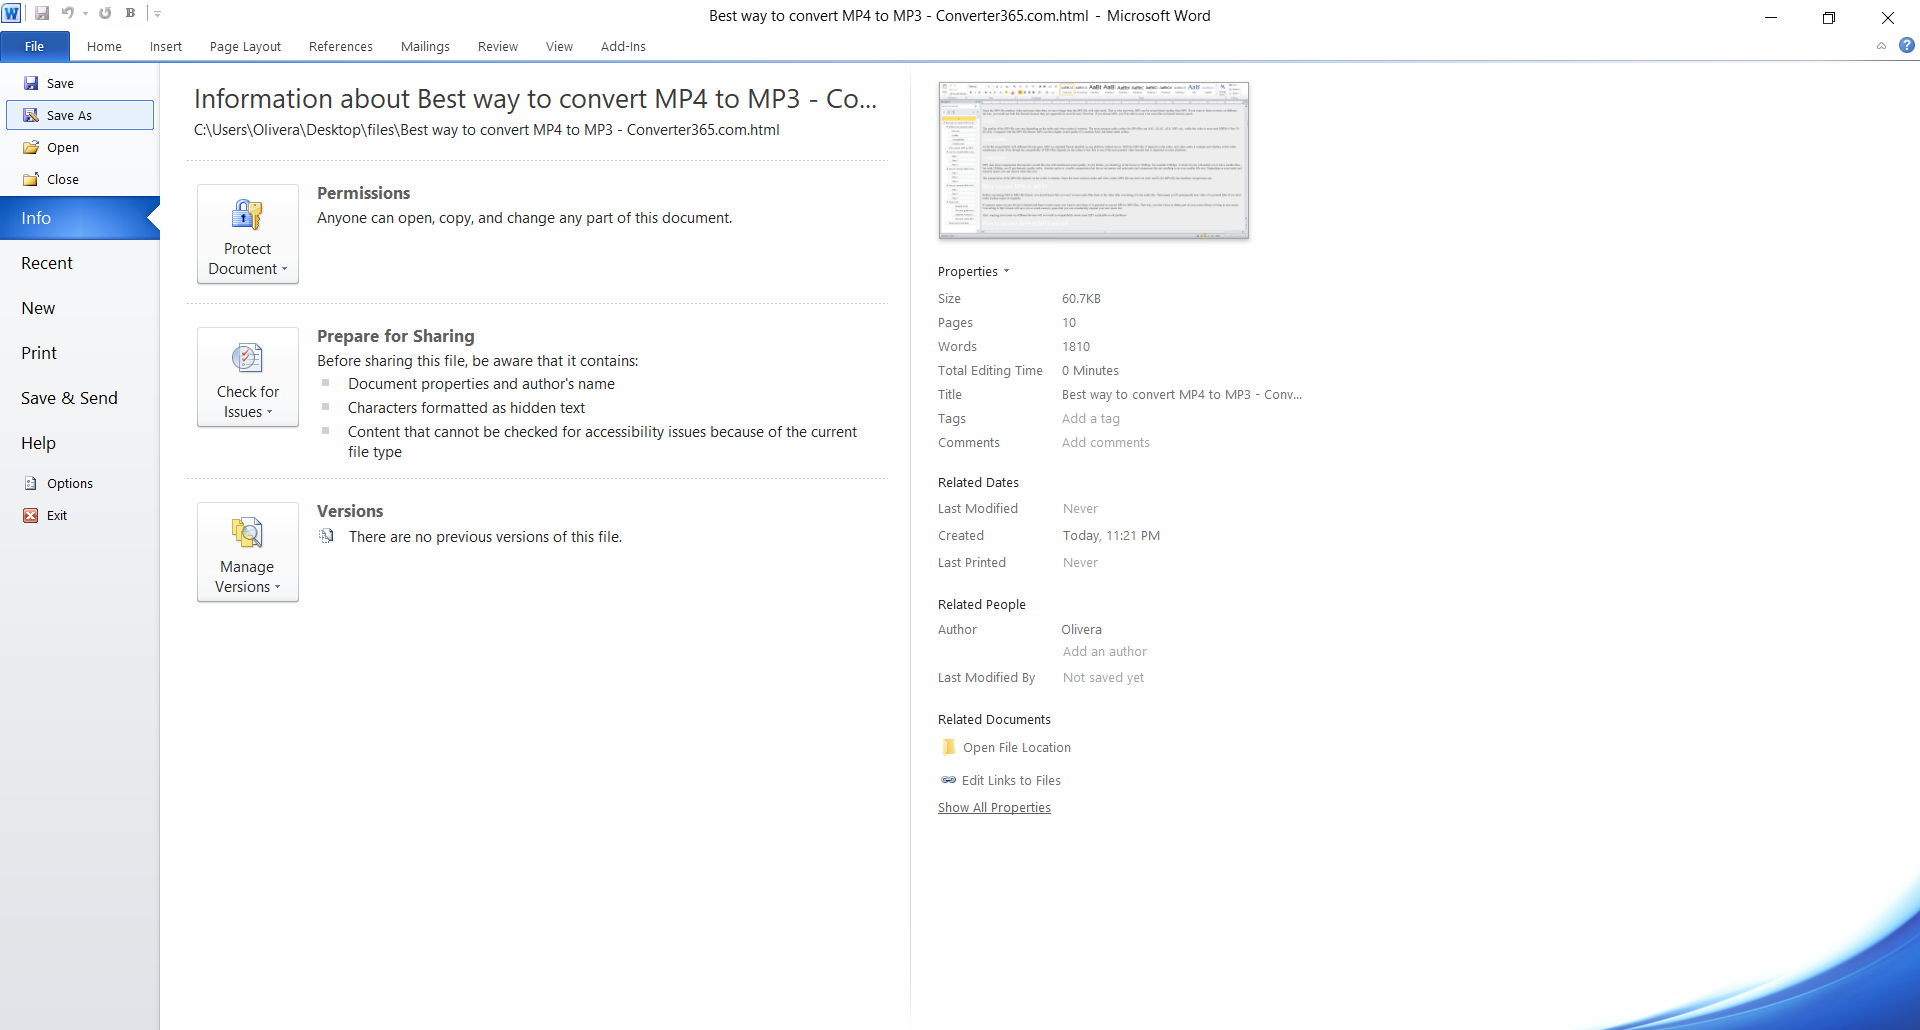Select Add an author

(x=1104, y=651)
